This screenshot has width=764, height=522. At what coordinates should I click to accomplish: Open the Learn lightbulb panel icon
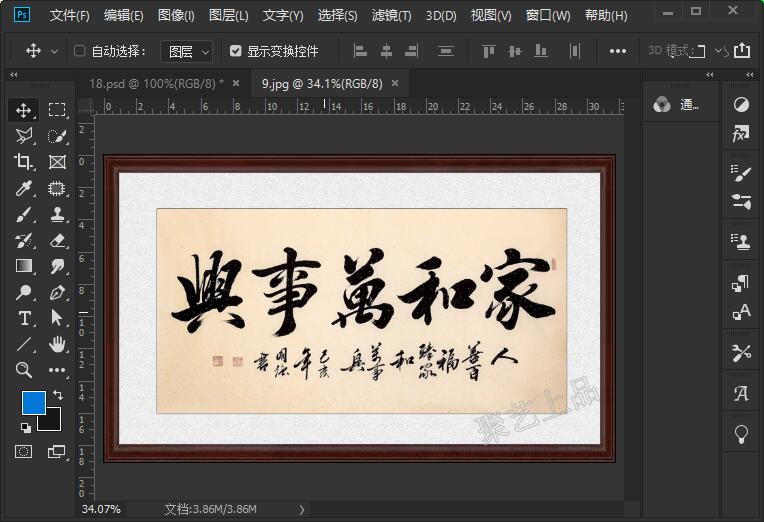[741, 433]
